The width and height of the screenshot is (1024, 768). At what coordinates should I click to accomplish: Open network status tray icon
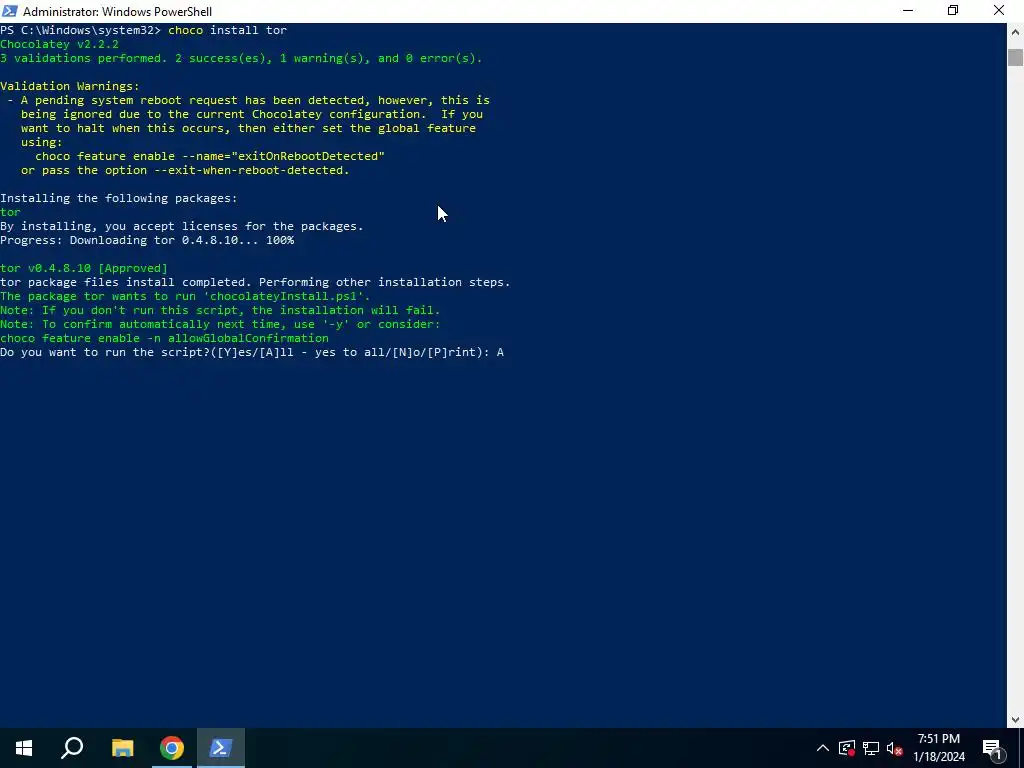(871, 748)
